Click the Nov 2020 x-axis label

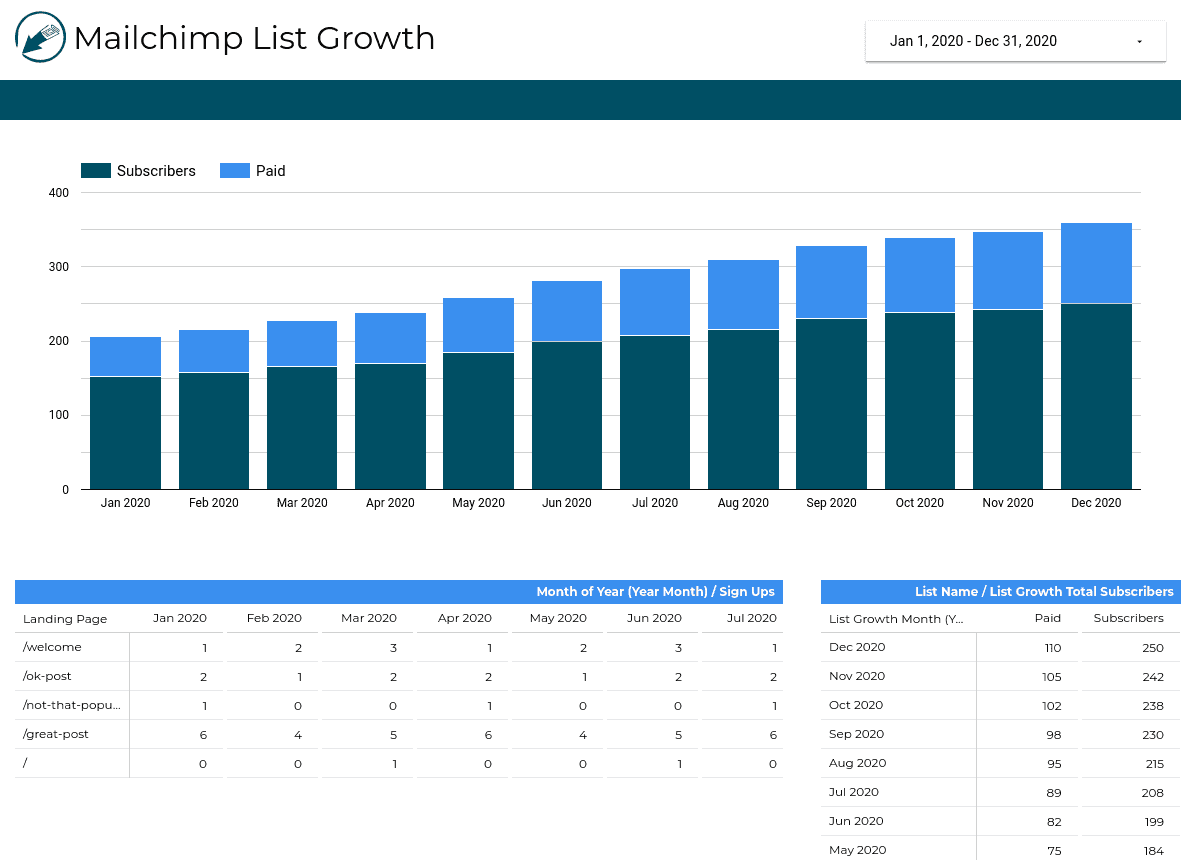[1008, 502]
